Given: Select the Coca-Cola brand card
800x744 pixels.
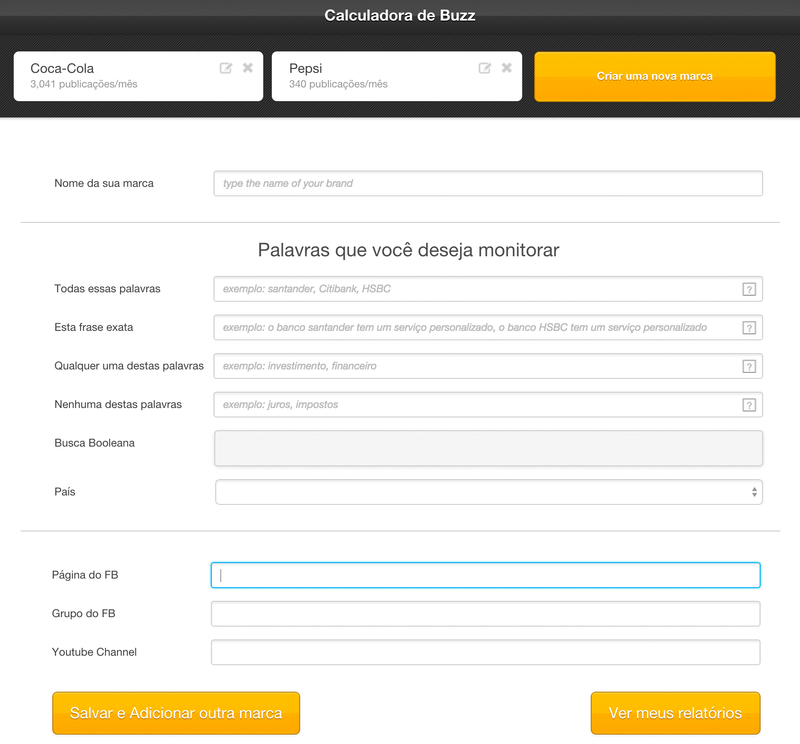Looking at the screenshot, I should (110, 76).
